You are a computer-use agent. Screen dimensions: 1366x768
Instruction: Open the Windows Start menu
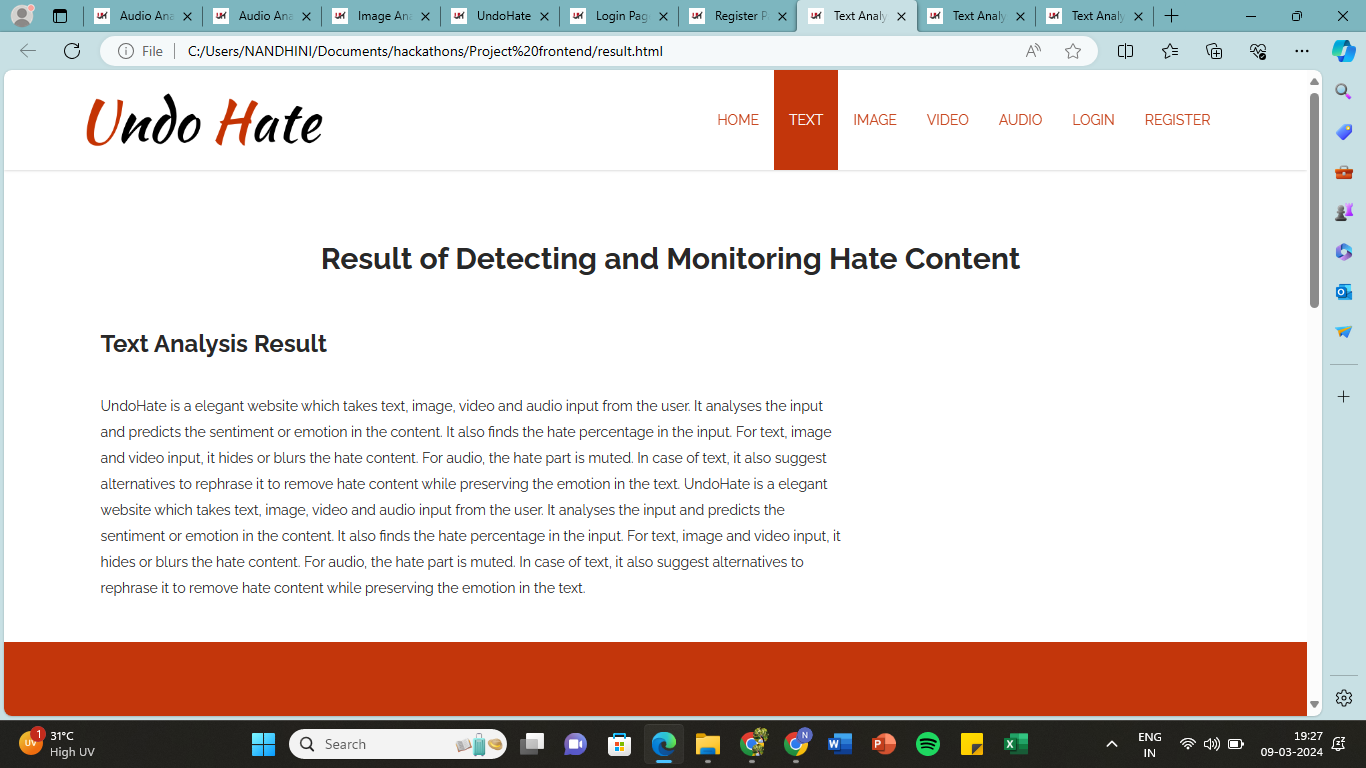click(x=263, y=744)
